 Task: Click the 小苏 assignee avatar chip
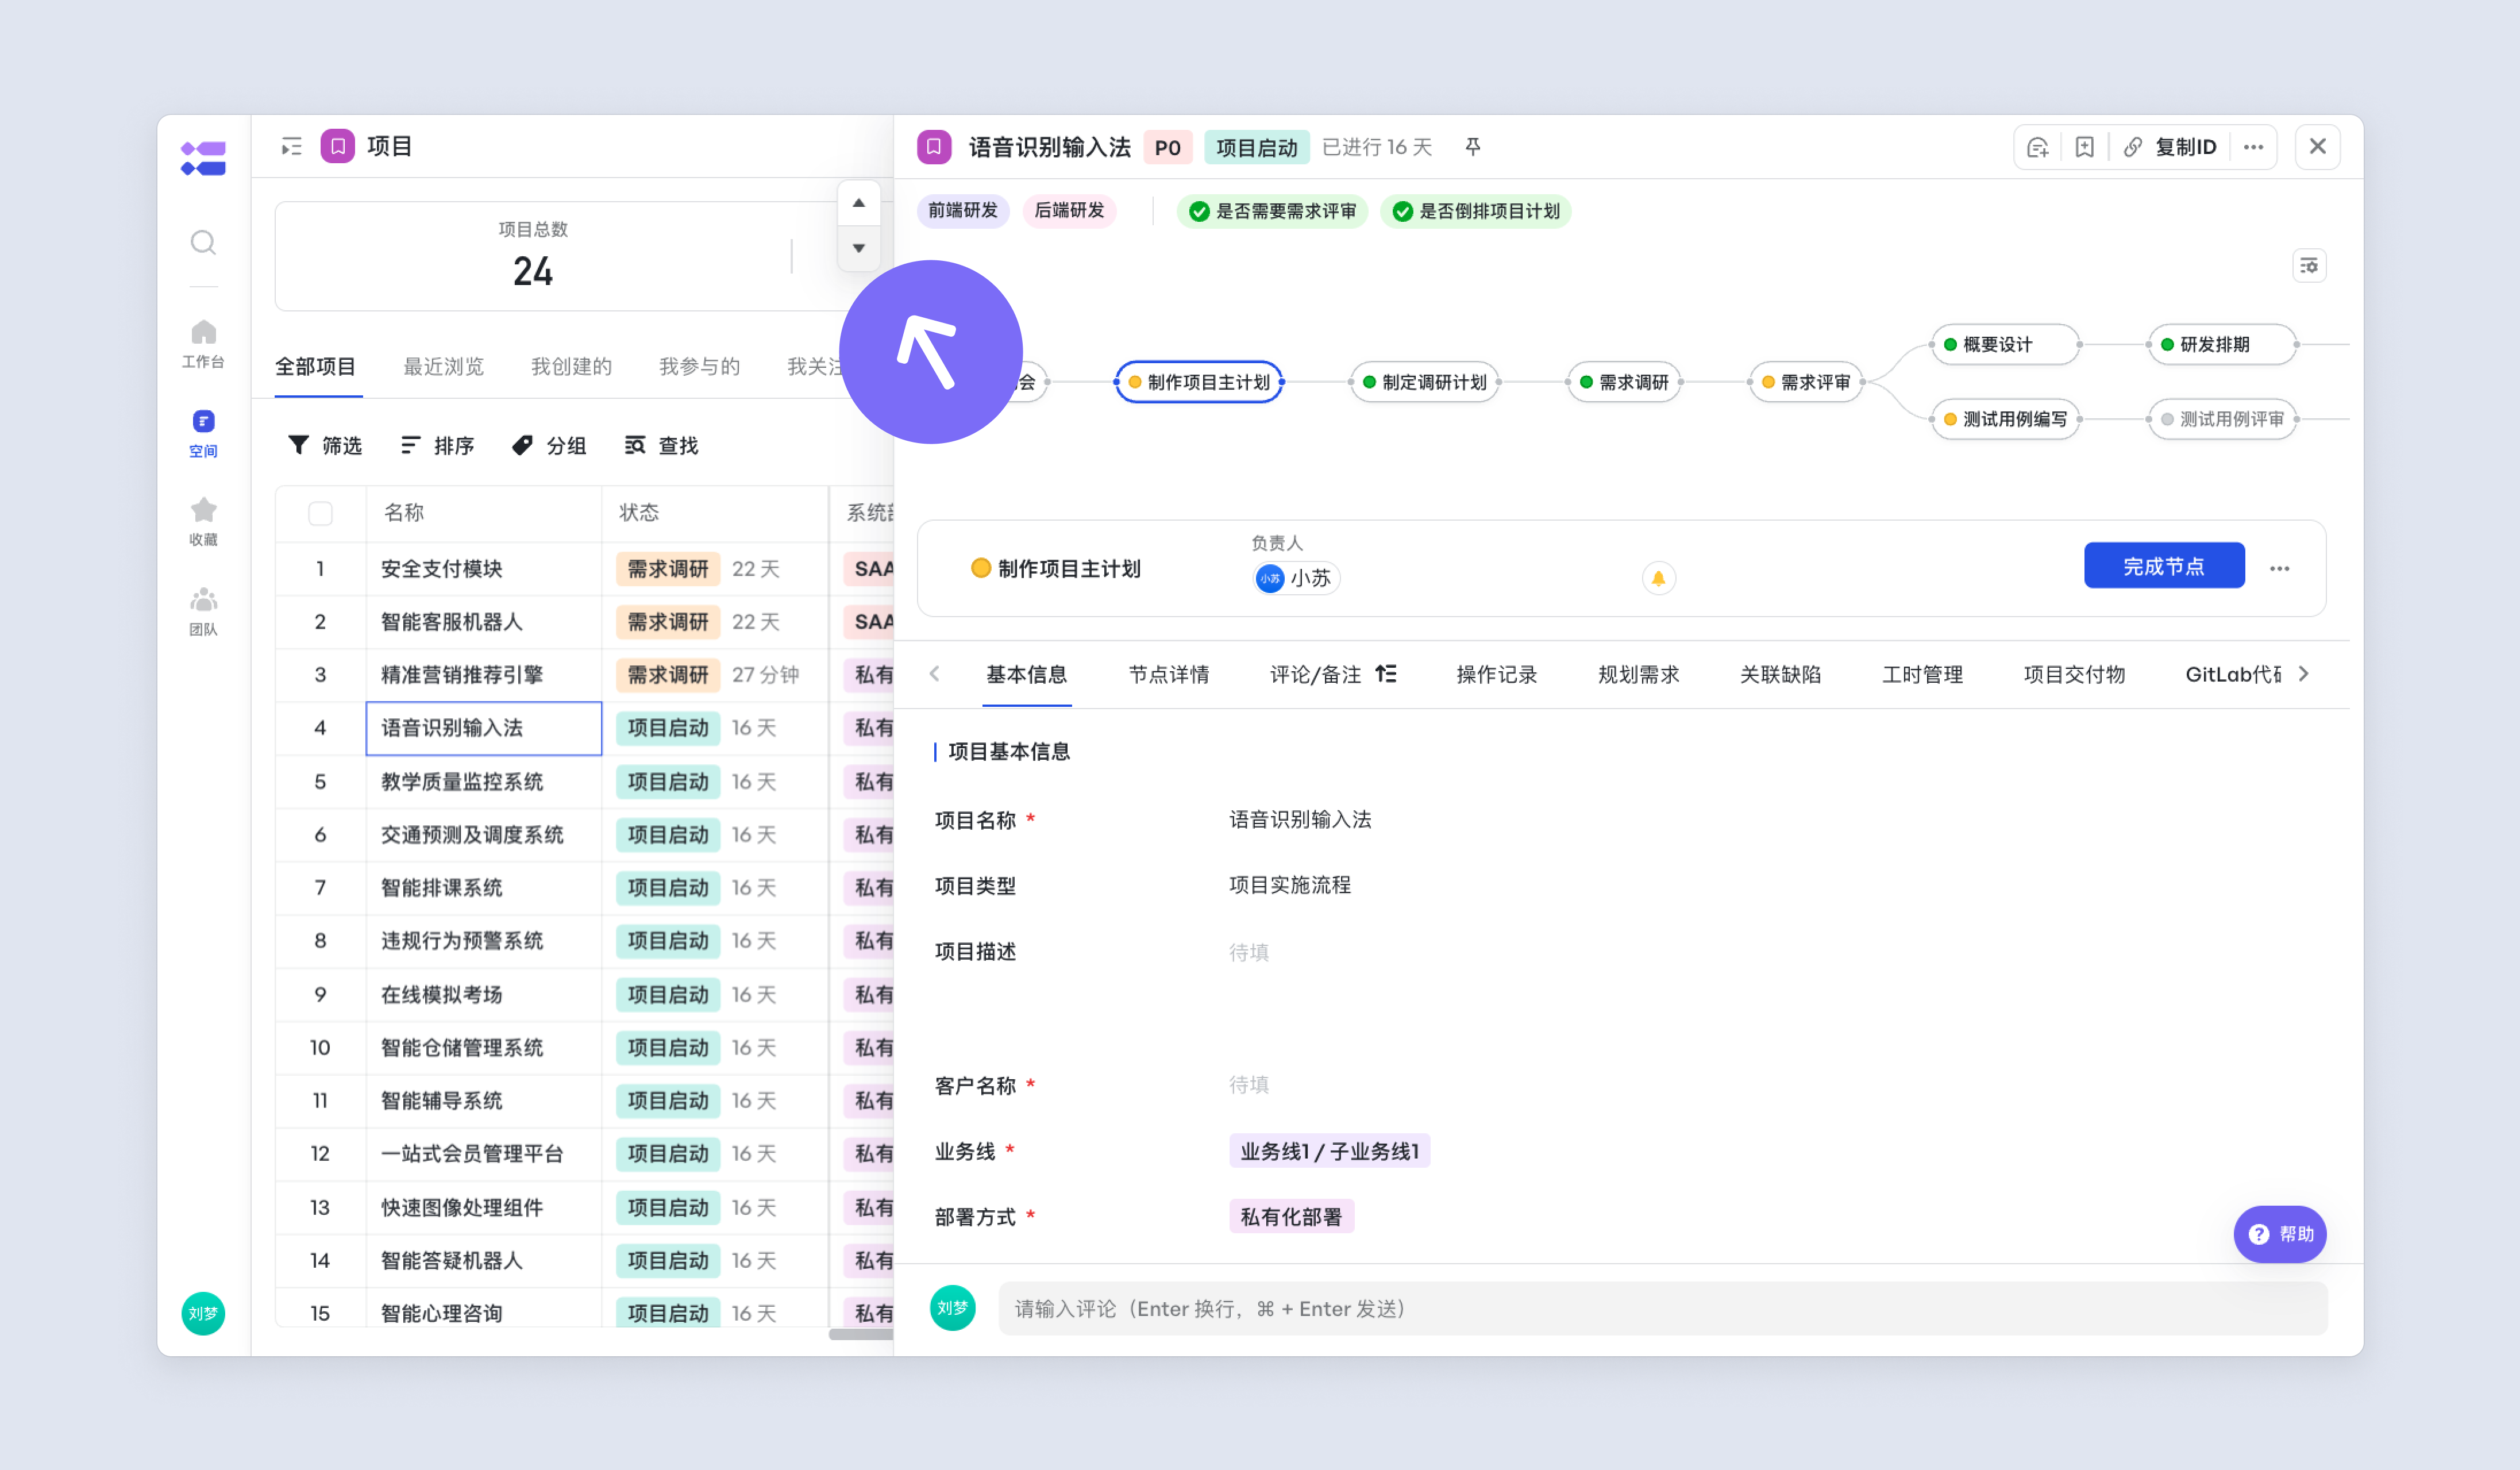tap(1296, 578)
